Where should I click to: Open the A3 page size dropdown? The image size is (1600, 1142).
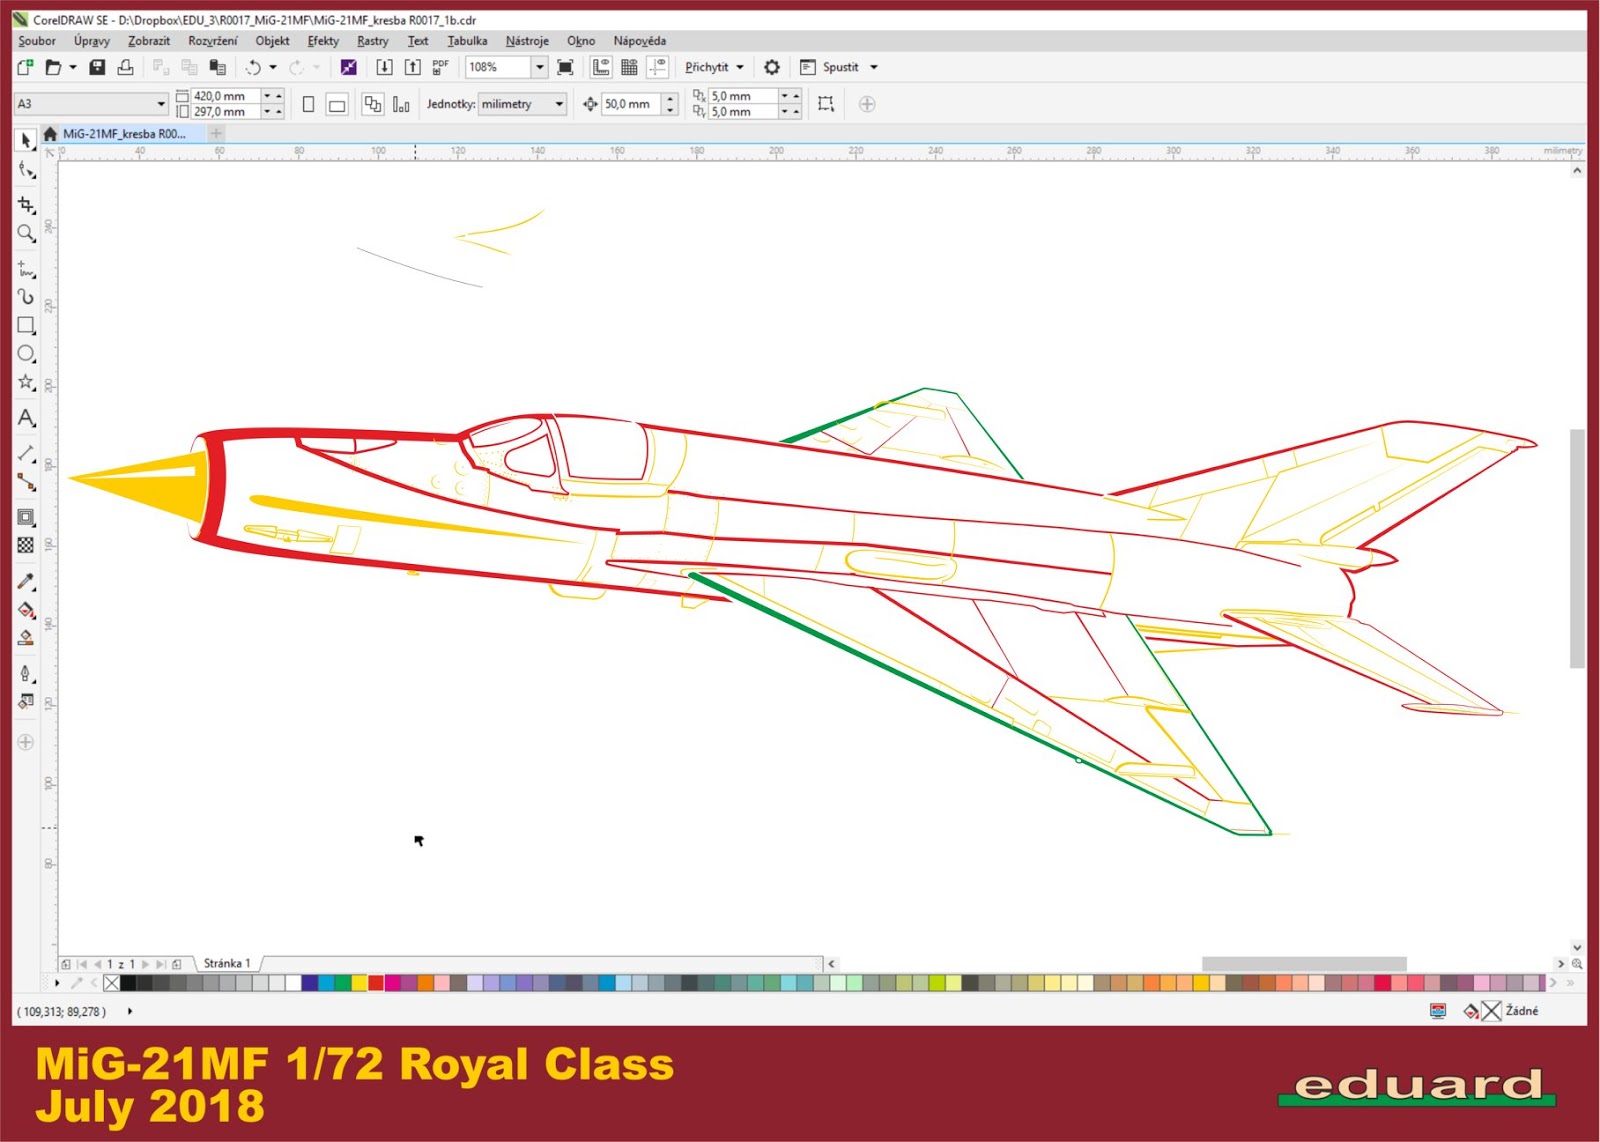pyautogui.click(x=161, y=104)
